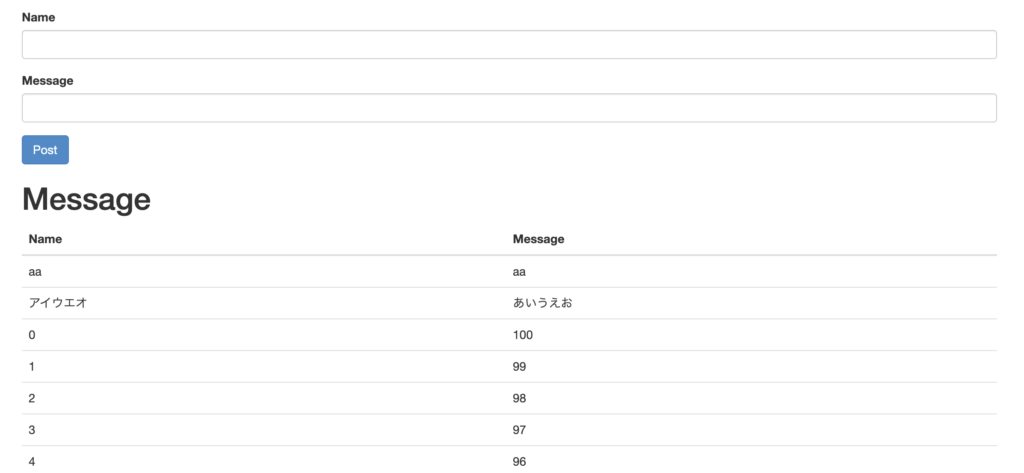The width and height of the screenshot is (1024, 473).
Task: Select the message cell showing 97
Action: (x=752, y=430)
